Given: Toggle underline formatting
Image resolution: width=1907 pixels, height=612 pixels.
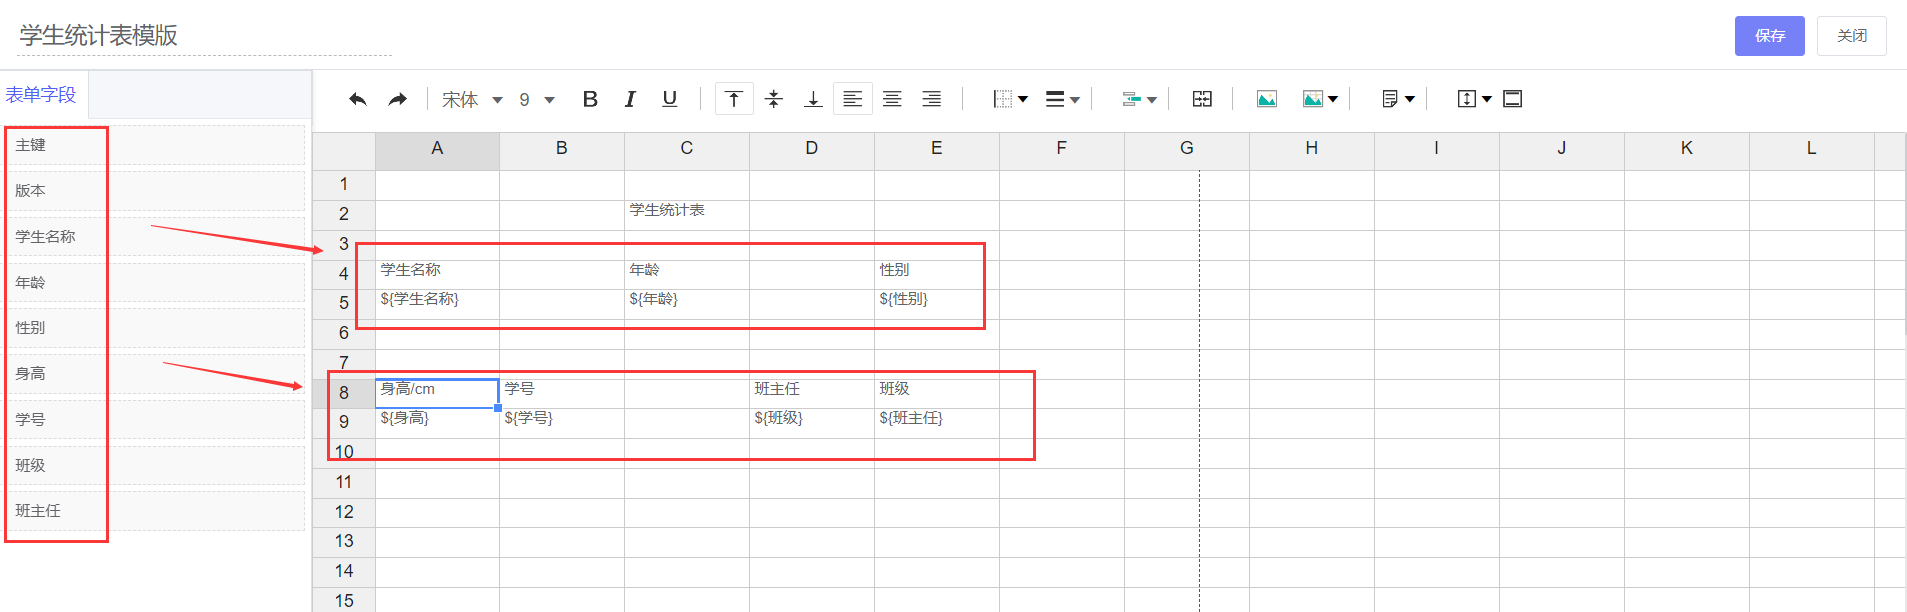Looking at the screenshot, I should 670,99.
